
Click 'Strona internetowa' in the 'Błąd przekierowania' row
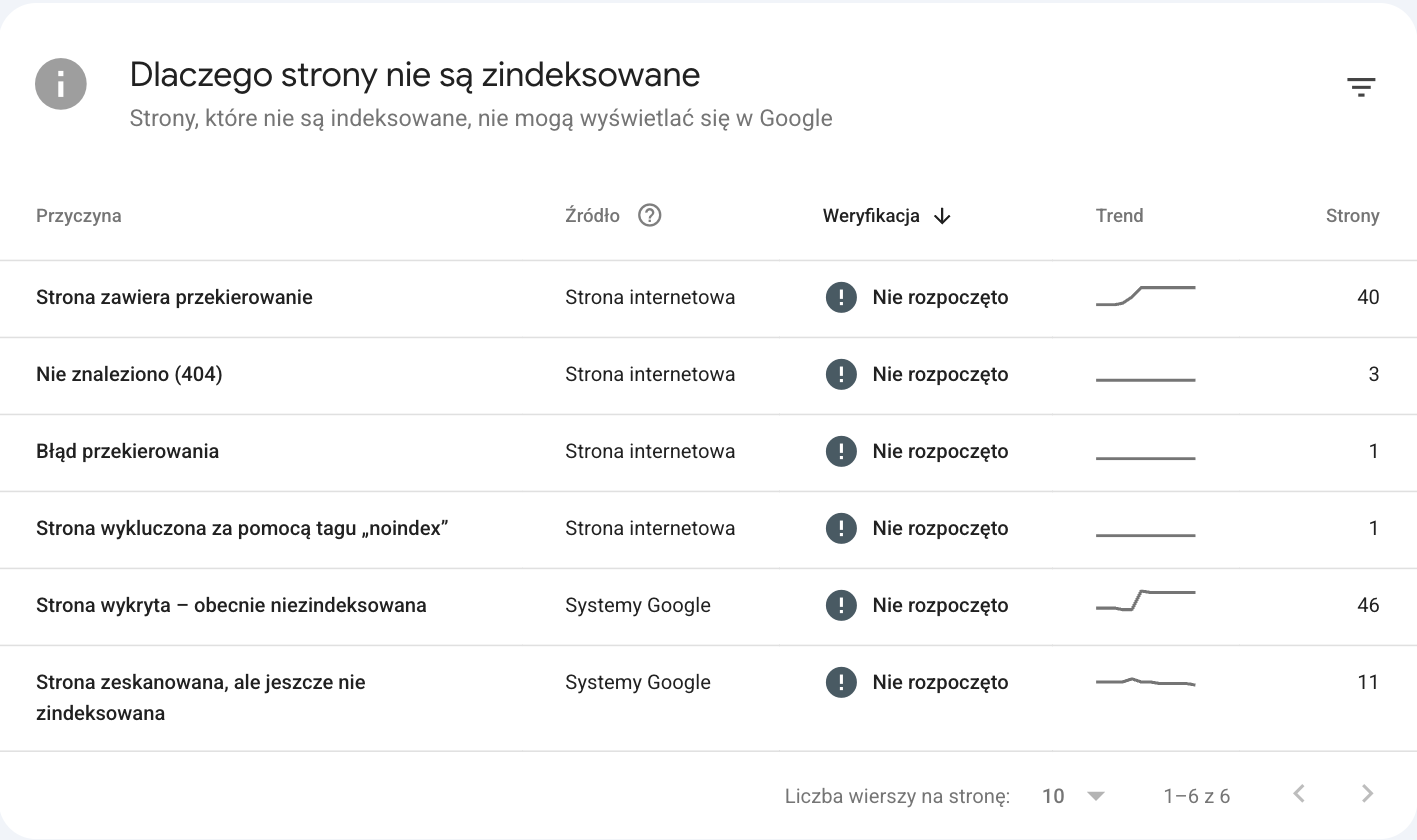click(x=650, y=451)
